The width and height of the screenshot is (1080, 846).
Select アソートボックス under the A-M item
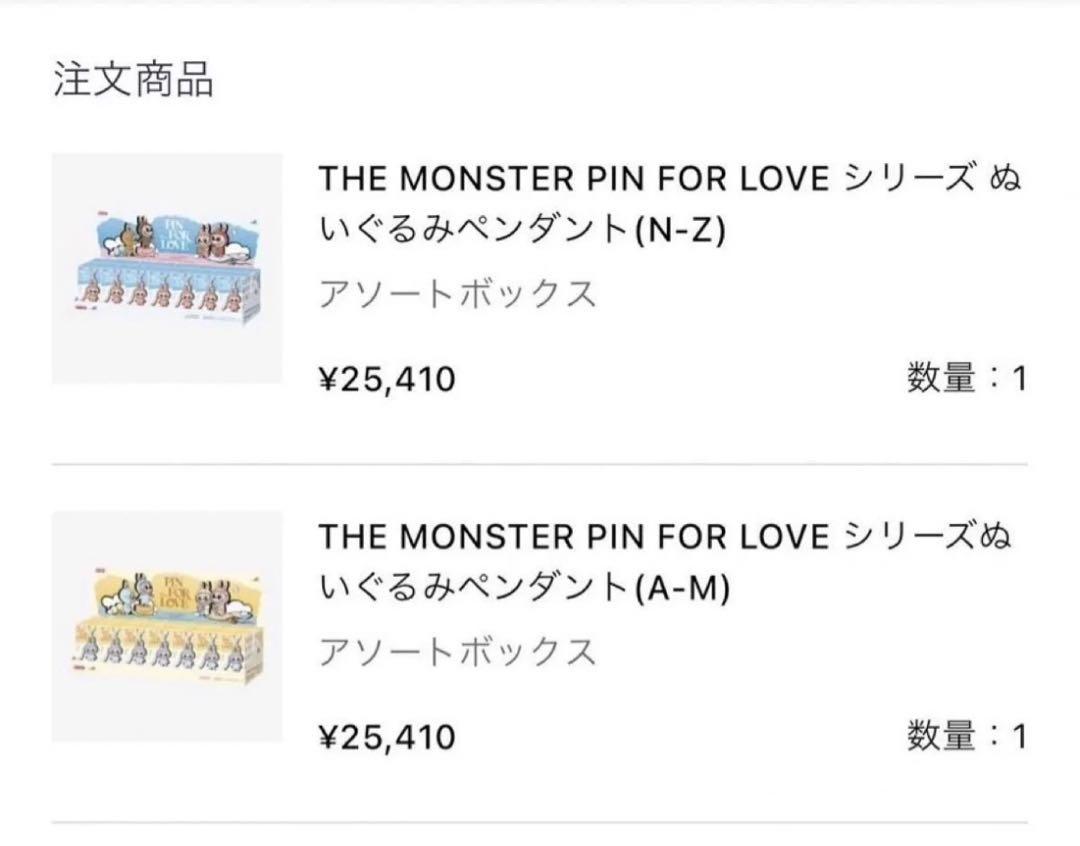[x=457, y=652]
